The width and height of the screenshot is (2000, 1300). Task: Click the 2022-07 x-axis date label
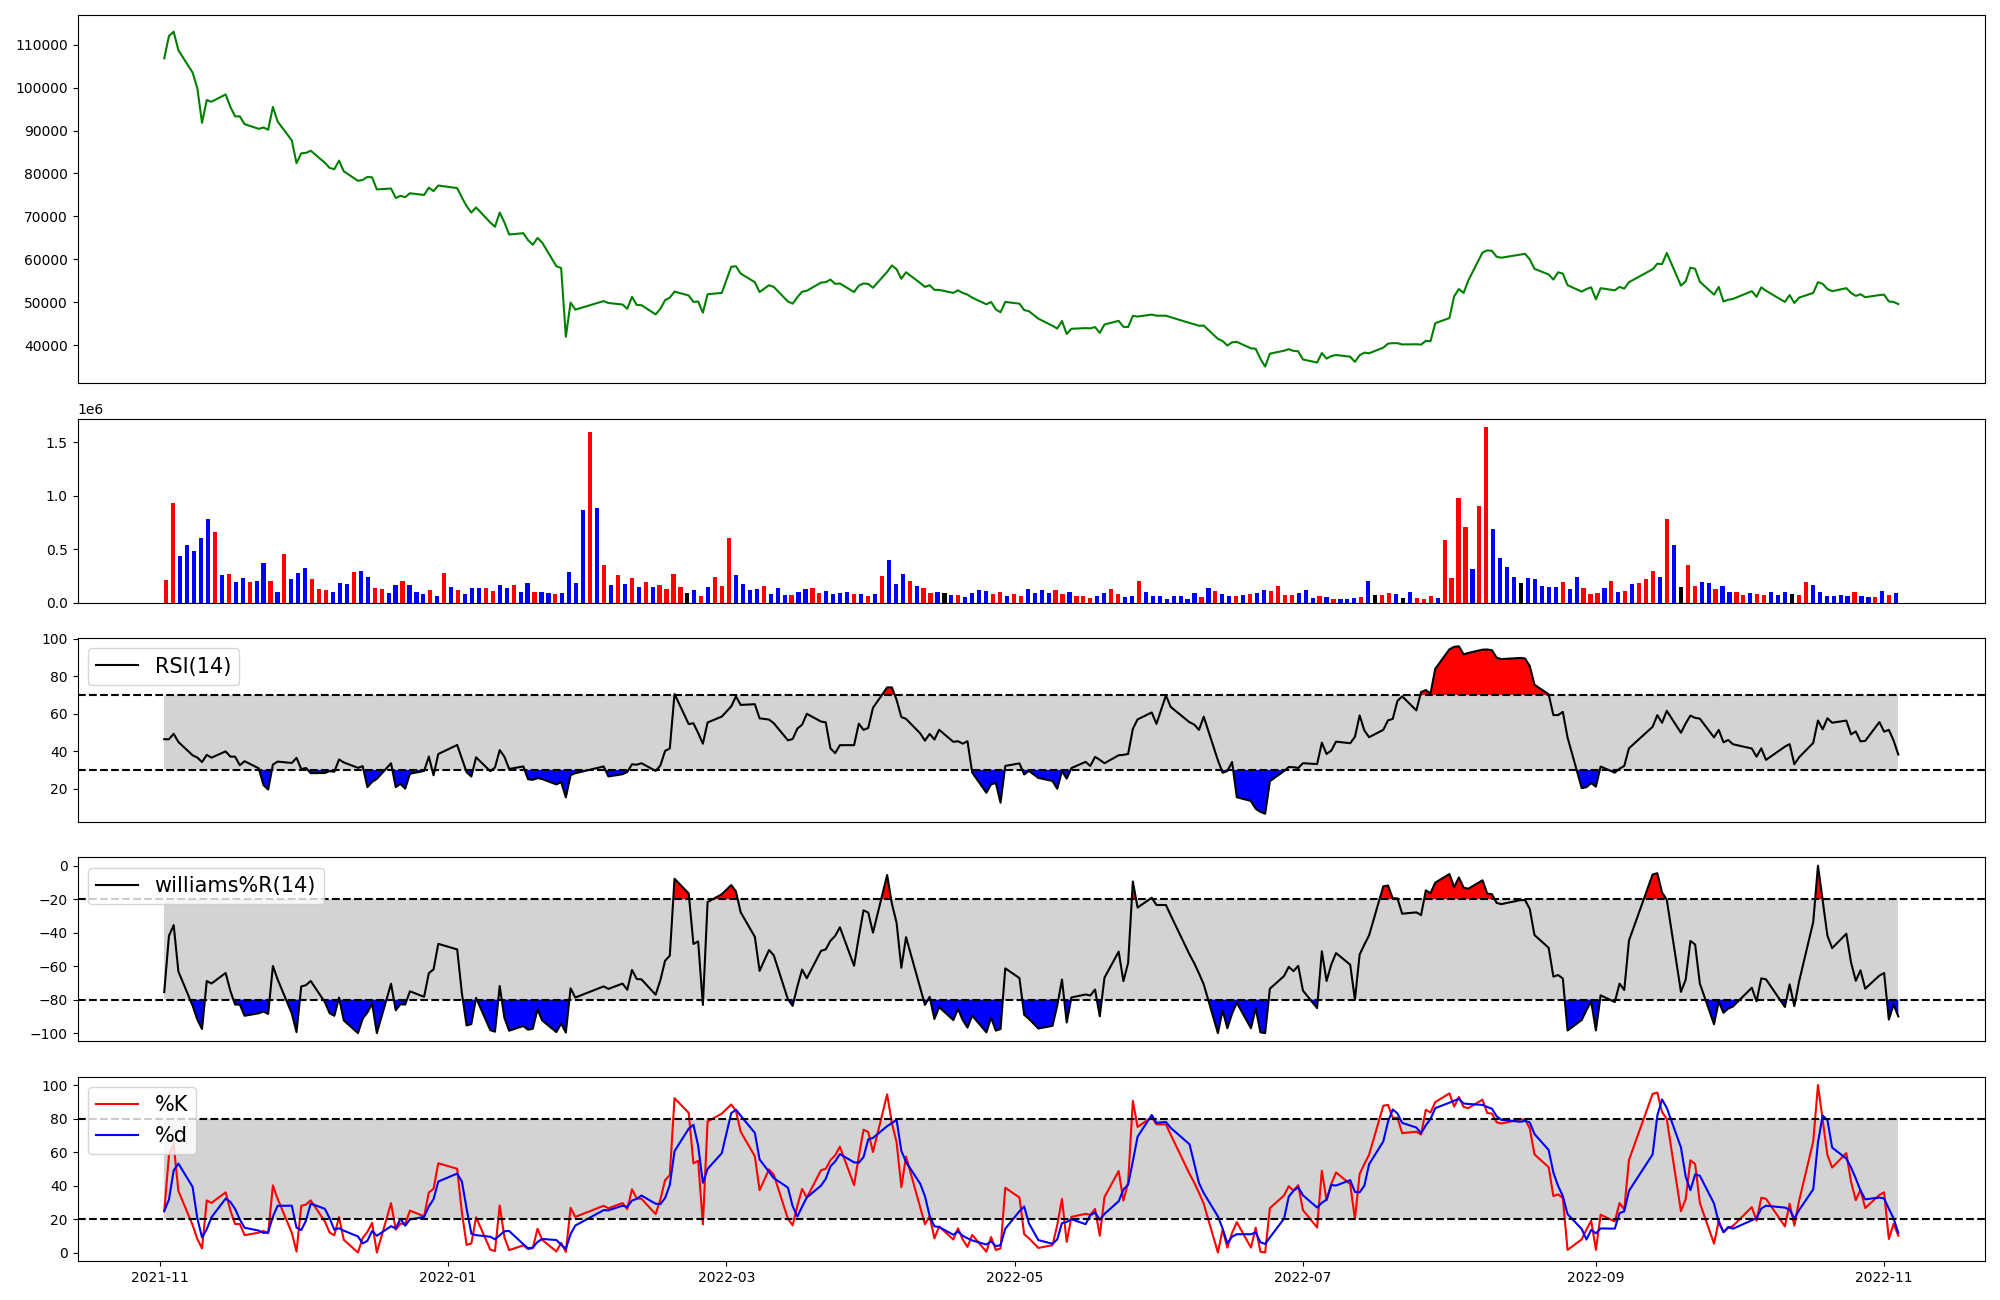coord(1302,1277)
